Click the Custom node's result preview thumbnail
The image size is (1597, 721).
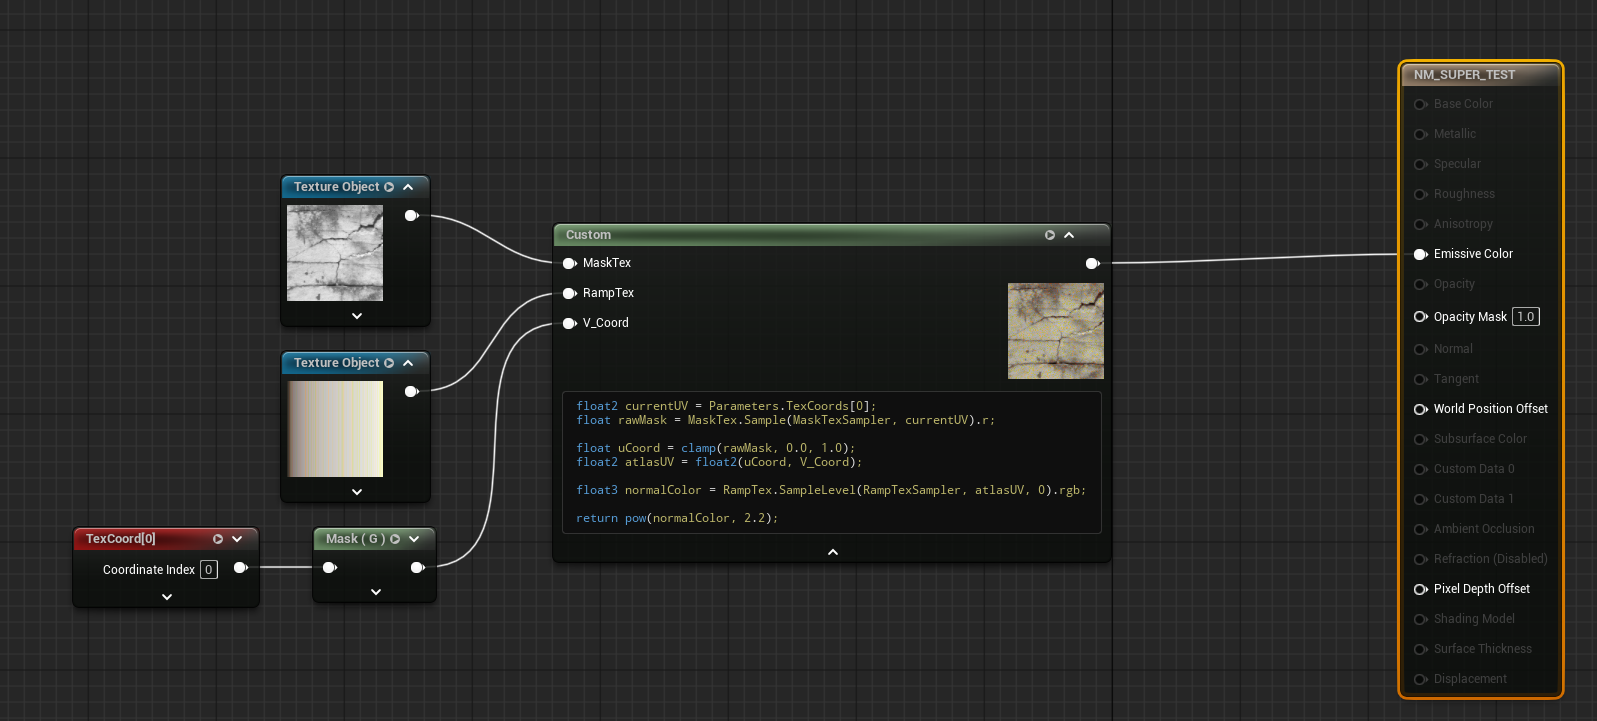click(x=1055, y=331)
